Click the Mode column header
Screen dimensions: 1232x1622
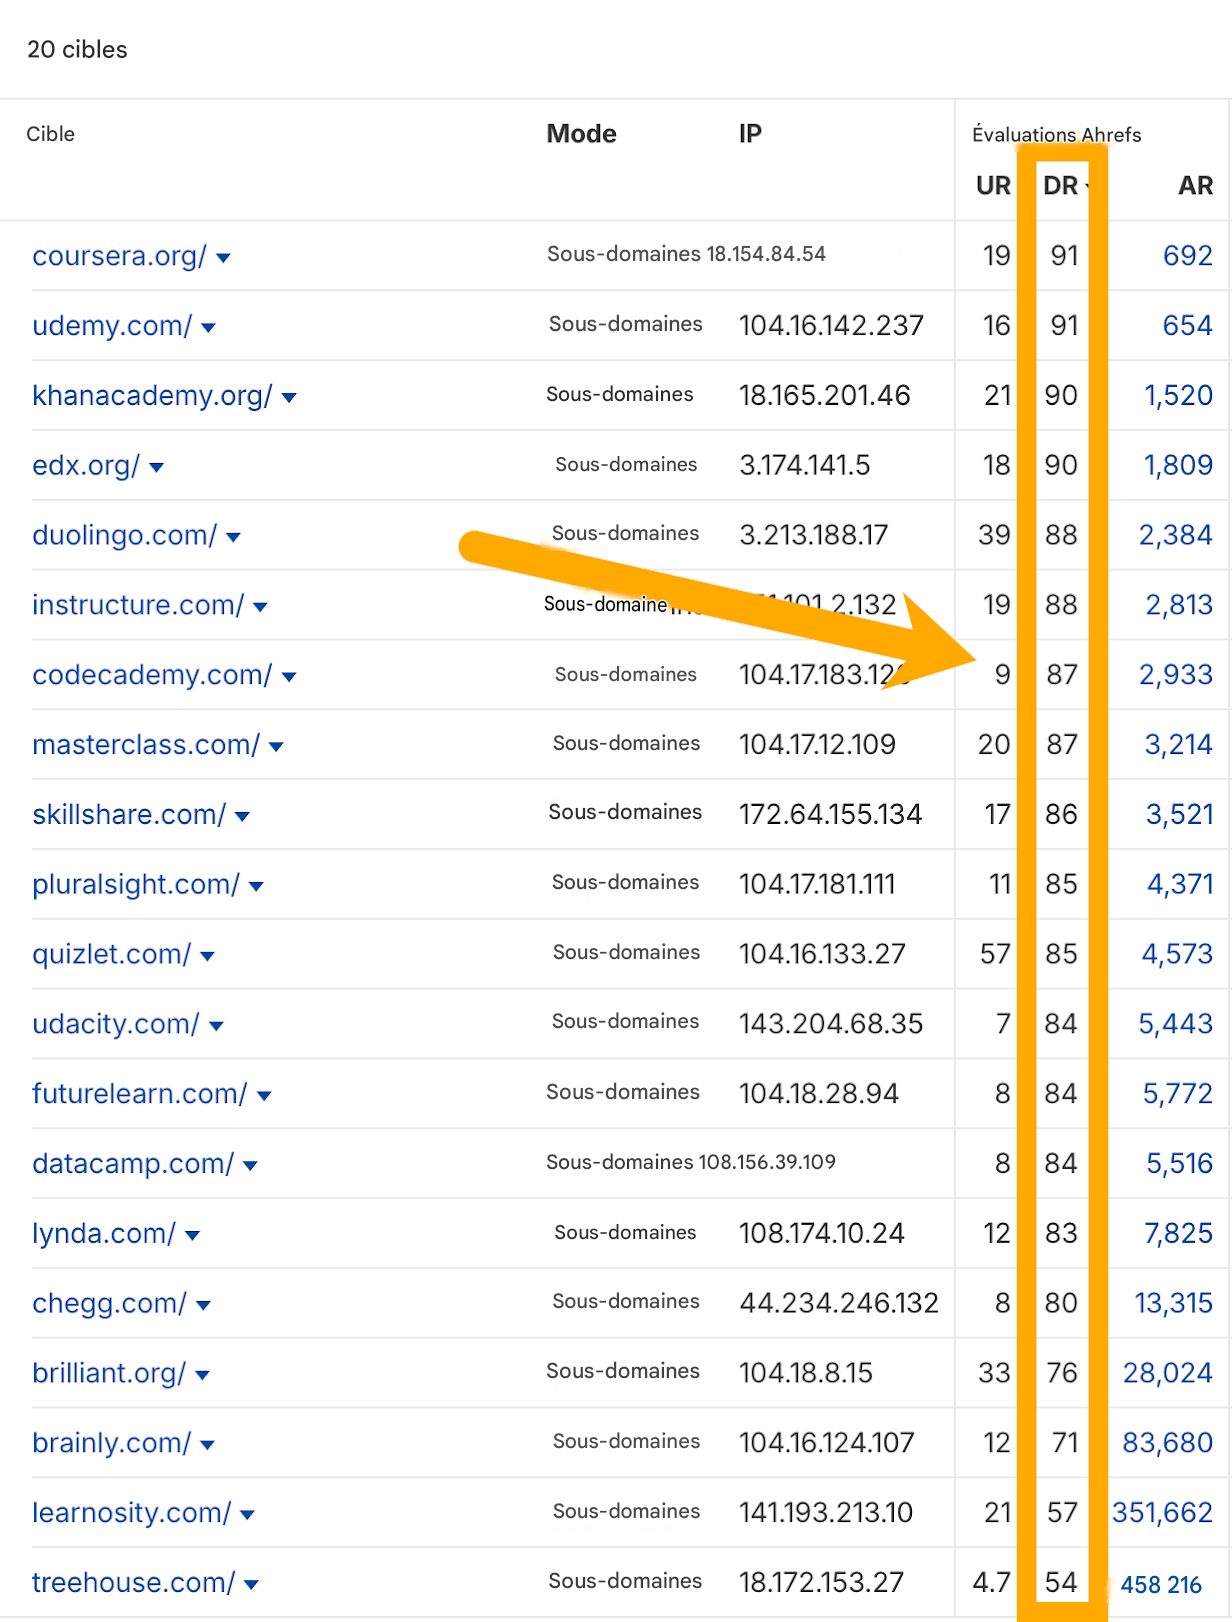581,134
